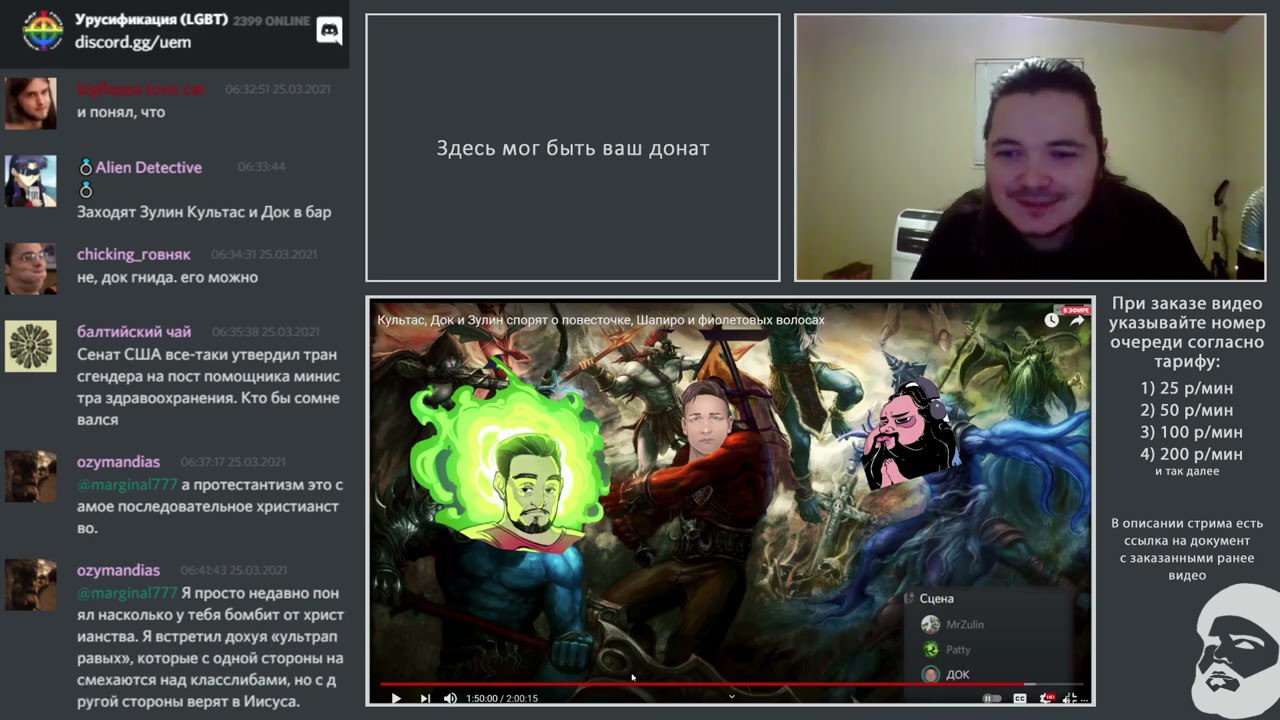
Task: Click the rainbow server emblem icon
Action: click(x=42, y=32)
